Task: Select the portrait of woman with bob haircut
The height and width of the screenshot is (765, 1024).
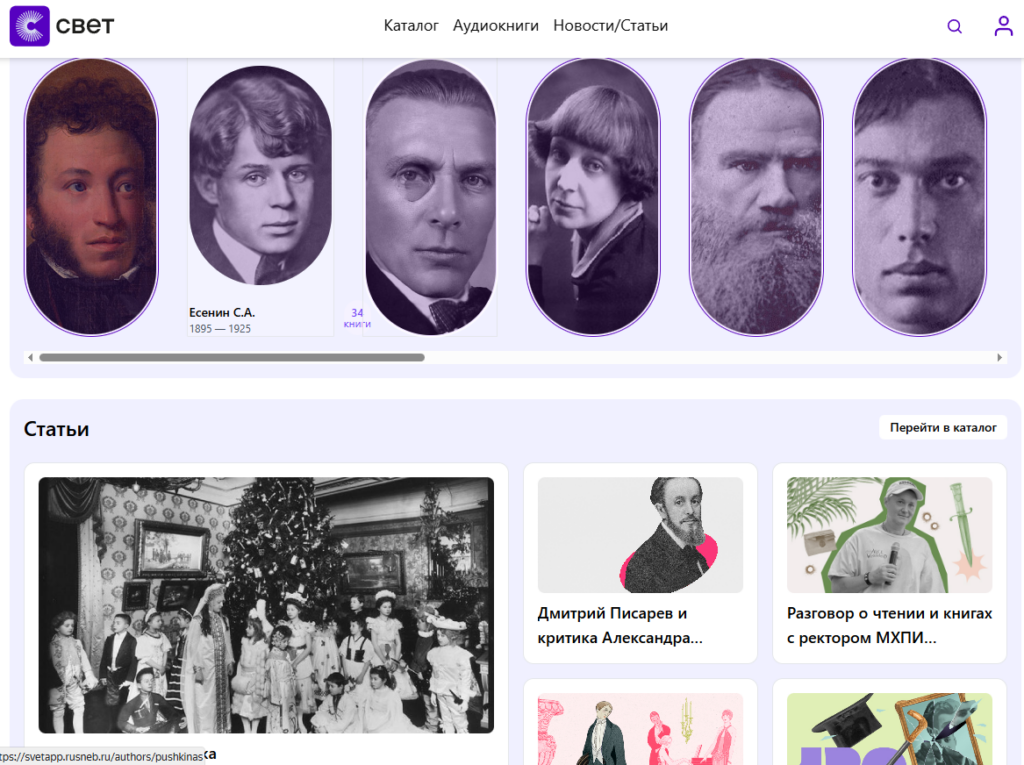Action: pyautogui.click(x=593, y=196)
